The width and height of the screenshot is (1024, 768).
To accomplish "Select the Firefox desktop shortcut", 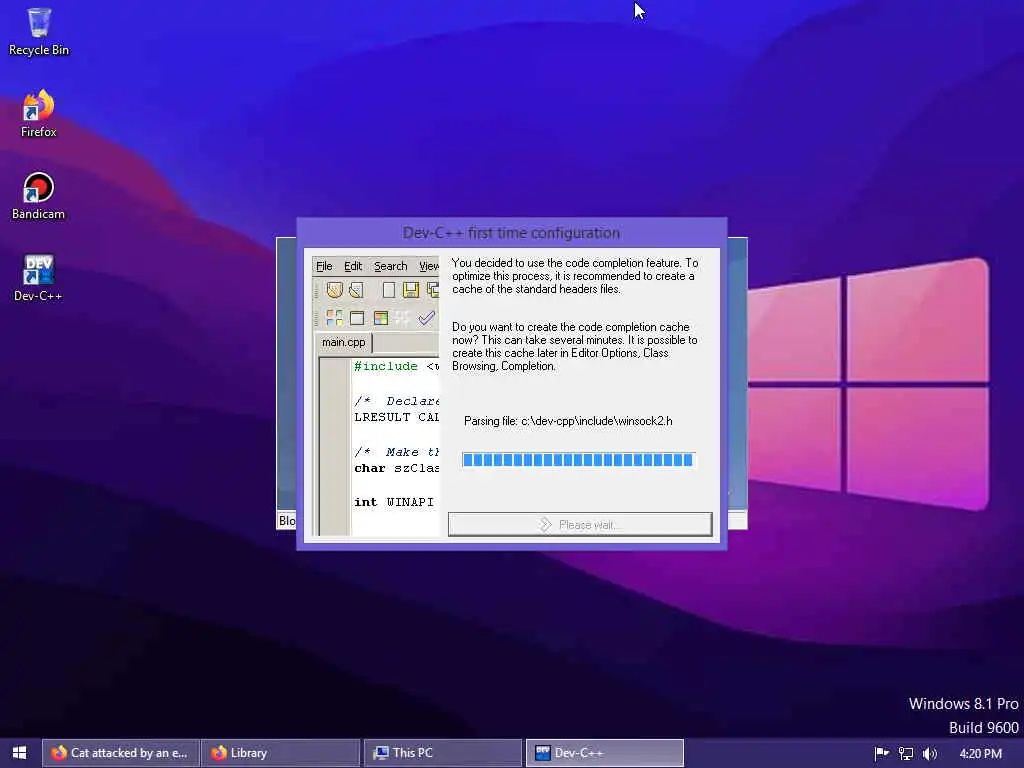I will tap(39, 113).
